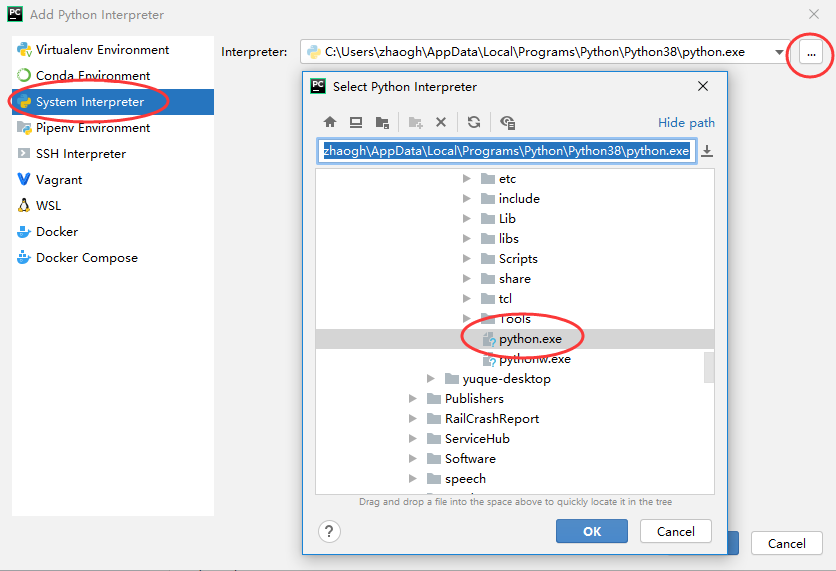Screen dimensions: 836x571
Task: Choose Docker in the sidebar
Action: click(x=112, y=232)
